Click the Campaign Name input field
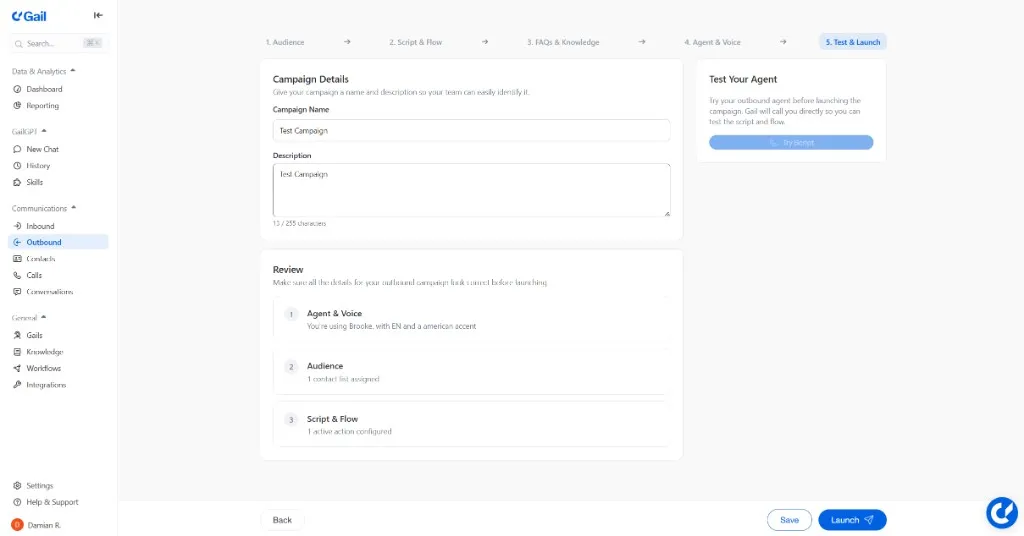 pyautogui.click(x=472, y=131)
